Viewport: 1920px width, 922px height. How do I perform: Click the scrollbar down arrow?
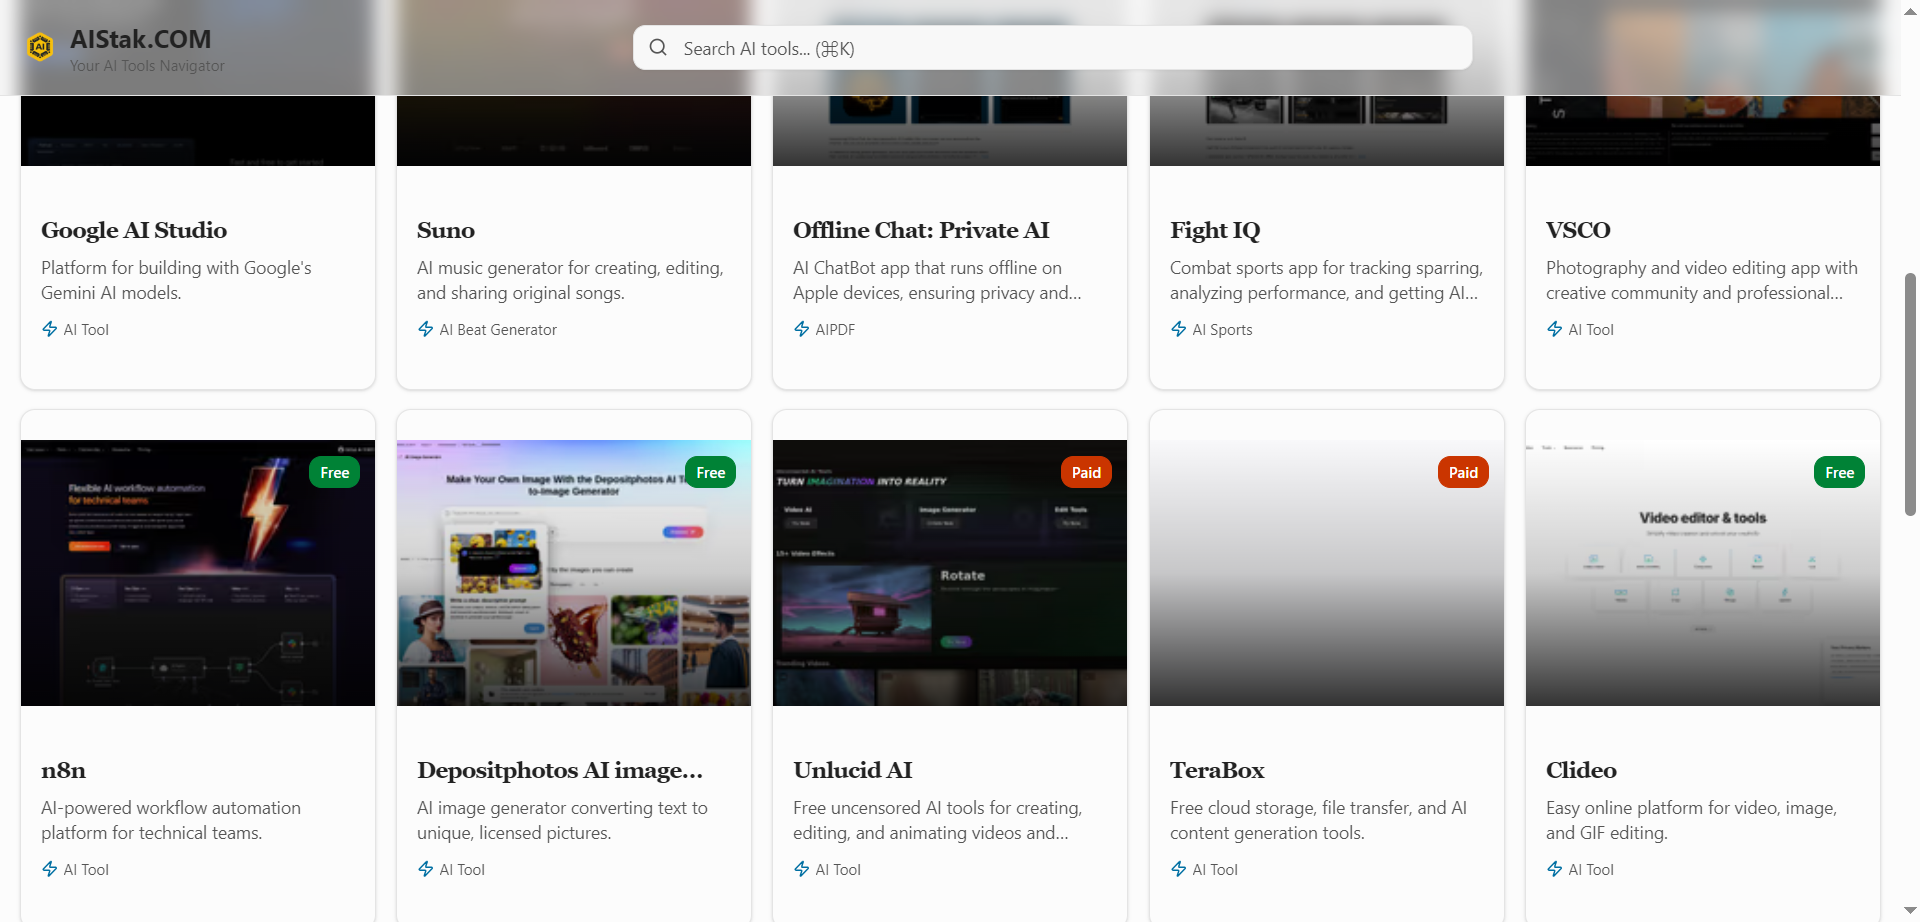pos(1910,912)
